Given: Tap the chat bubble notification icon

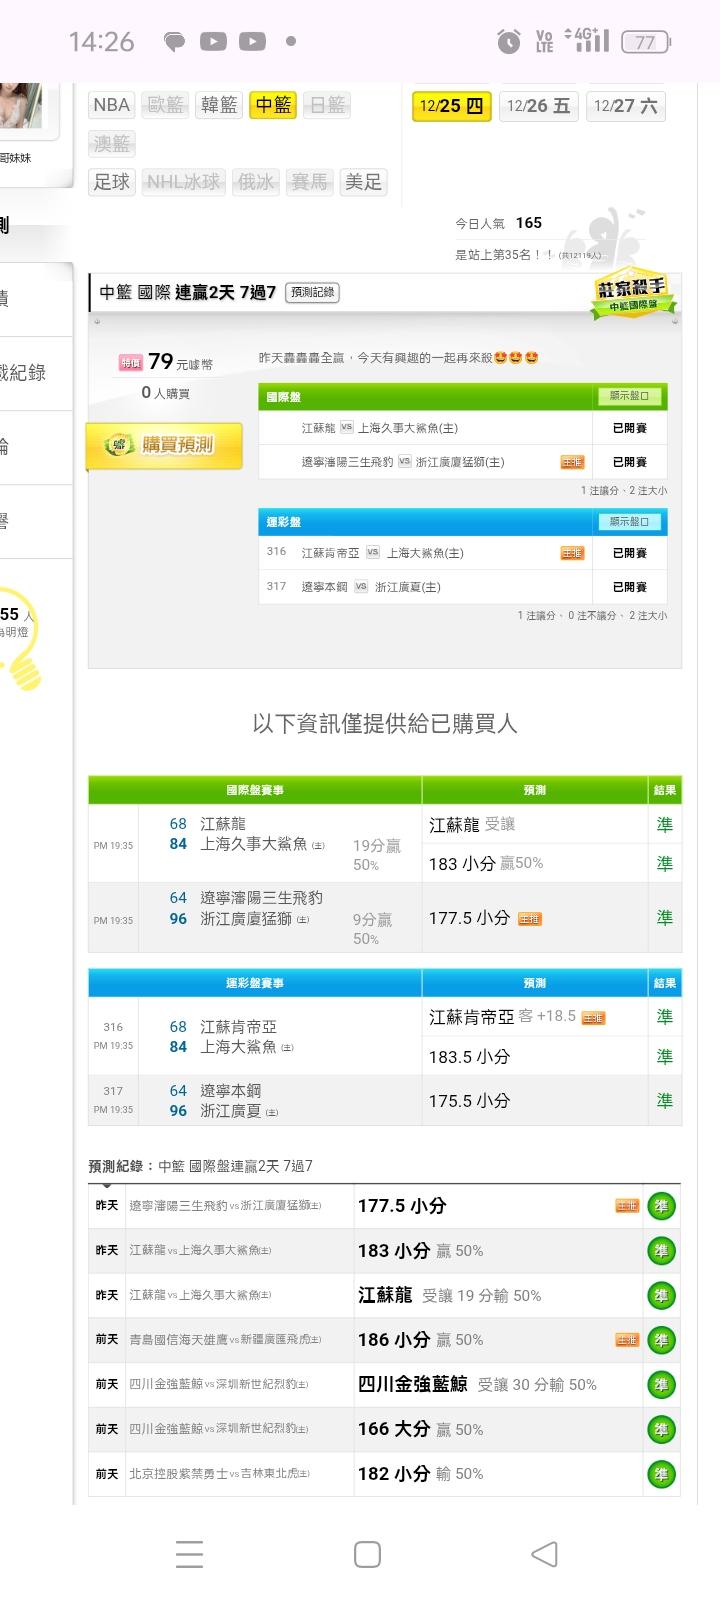Looking at the screenshot, I should point(175,42).
